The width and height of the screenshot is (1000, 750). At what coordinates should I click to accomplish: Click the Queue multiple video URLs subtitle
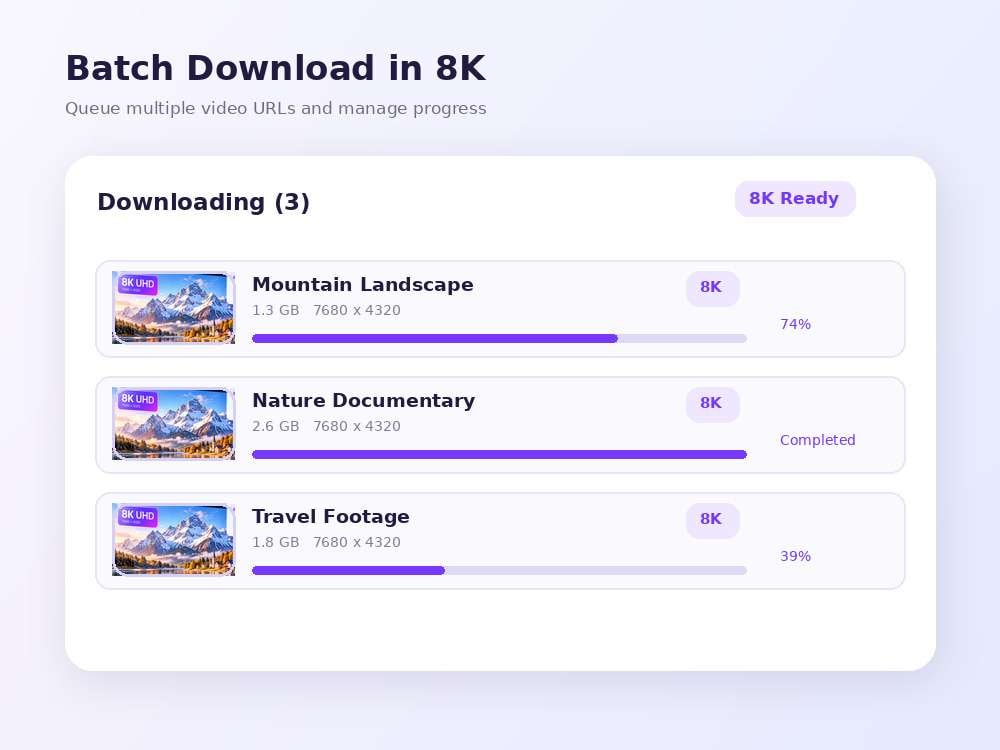coord(276,108)
